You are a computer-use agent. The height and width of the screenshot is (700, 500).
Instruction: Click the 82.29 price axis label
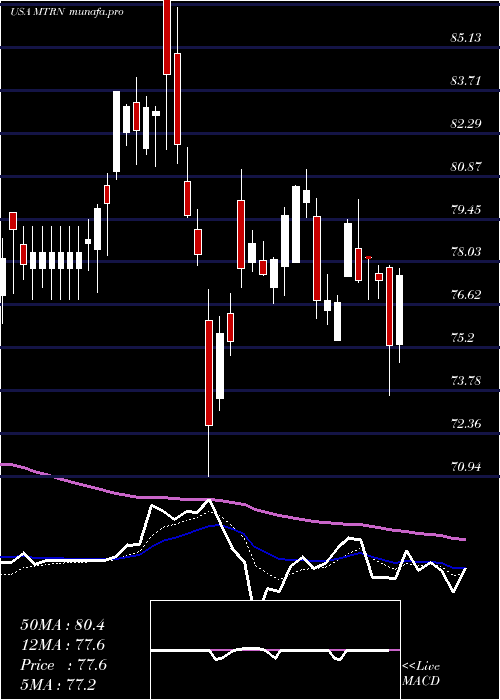tap(466, 124)
